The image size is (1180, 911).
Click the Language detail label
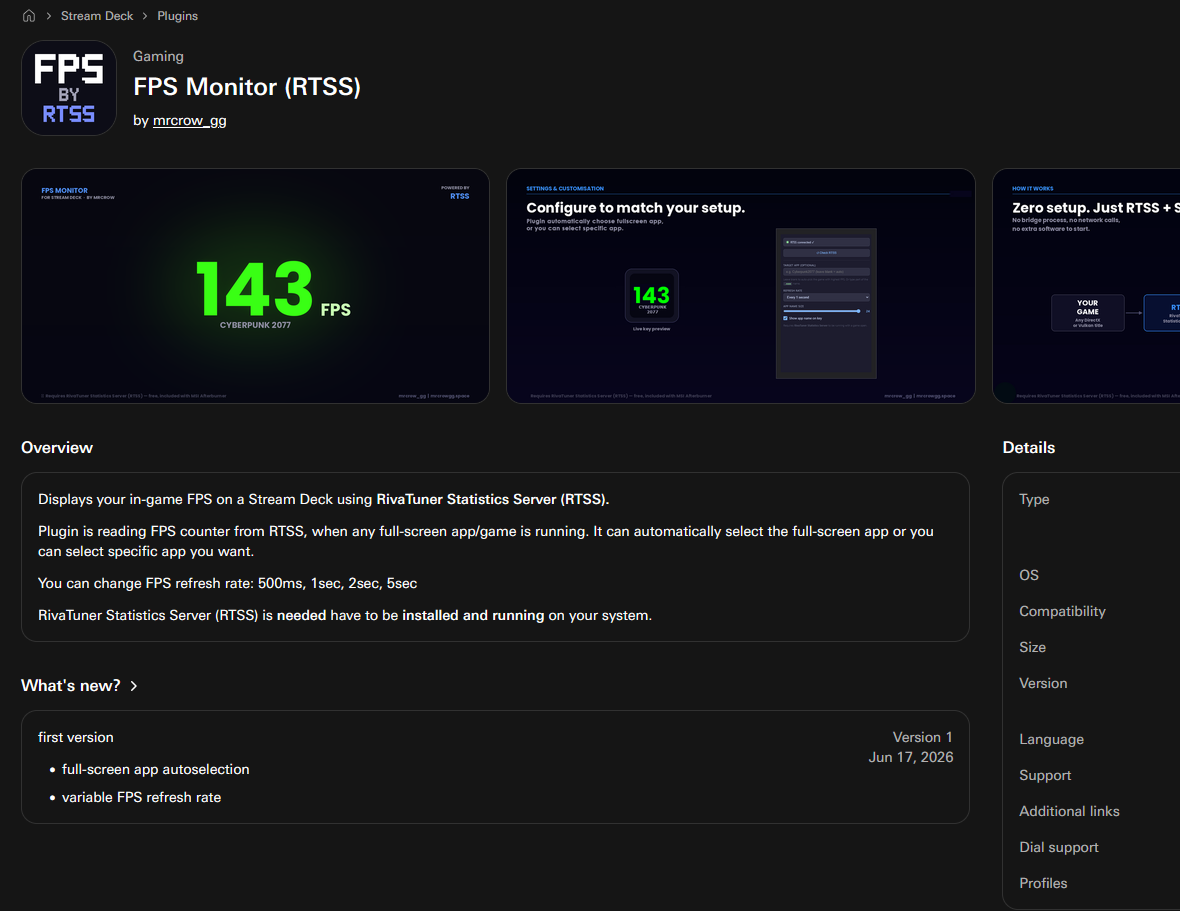1051,739
